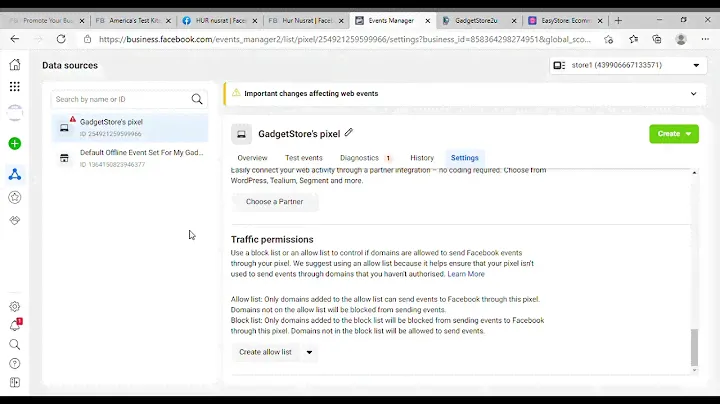Edit pixel name with pencil icon
This screenshot has height=404, width=720.
pos(349,133)
